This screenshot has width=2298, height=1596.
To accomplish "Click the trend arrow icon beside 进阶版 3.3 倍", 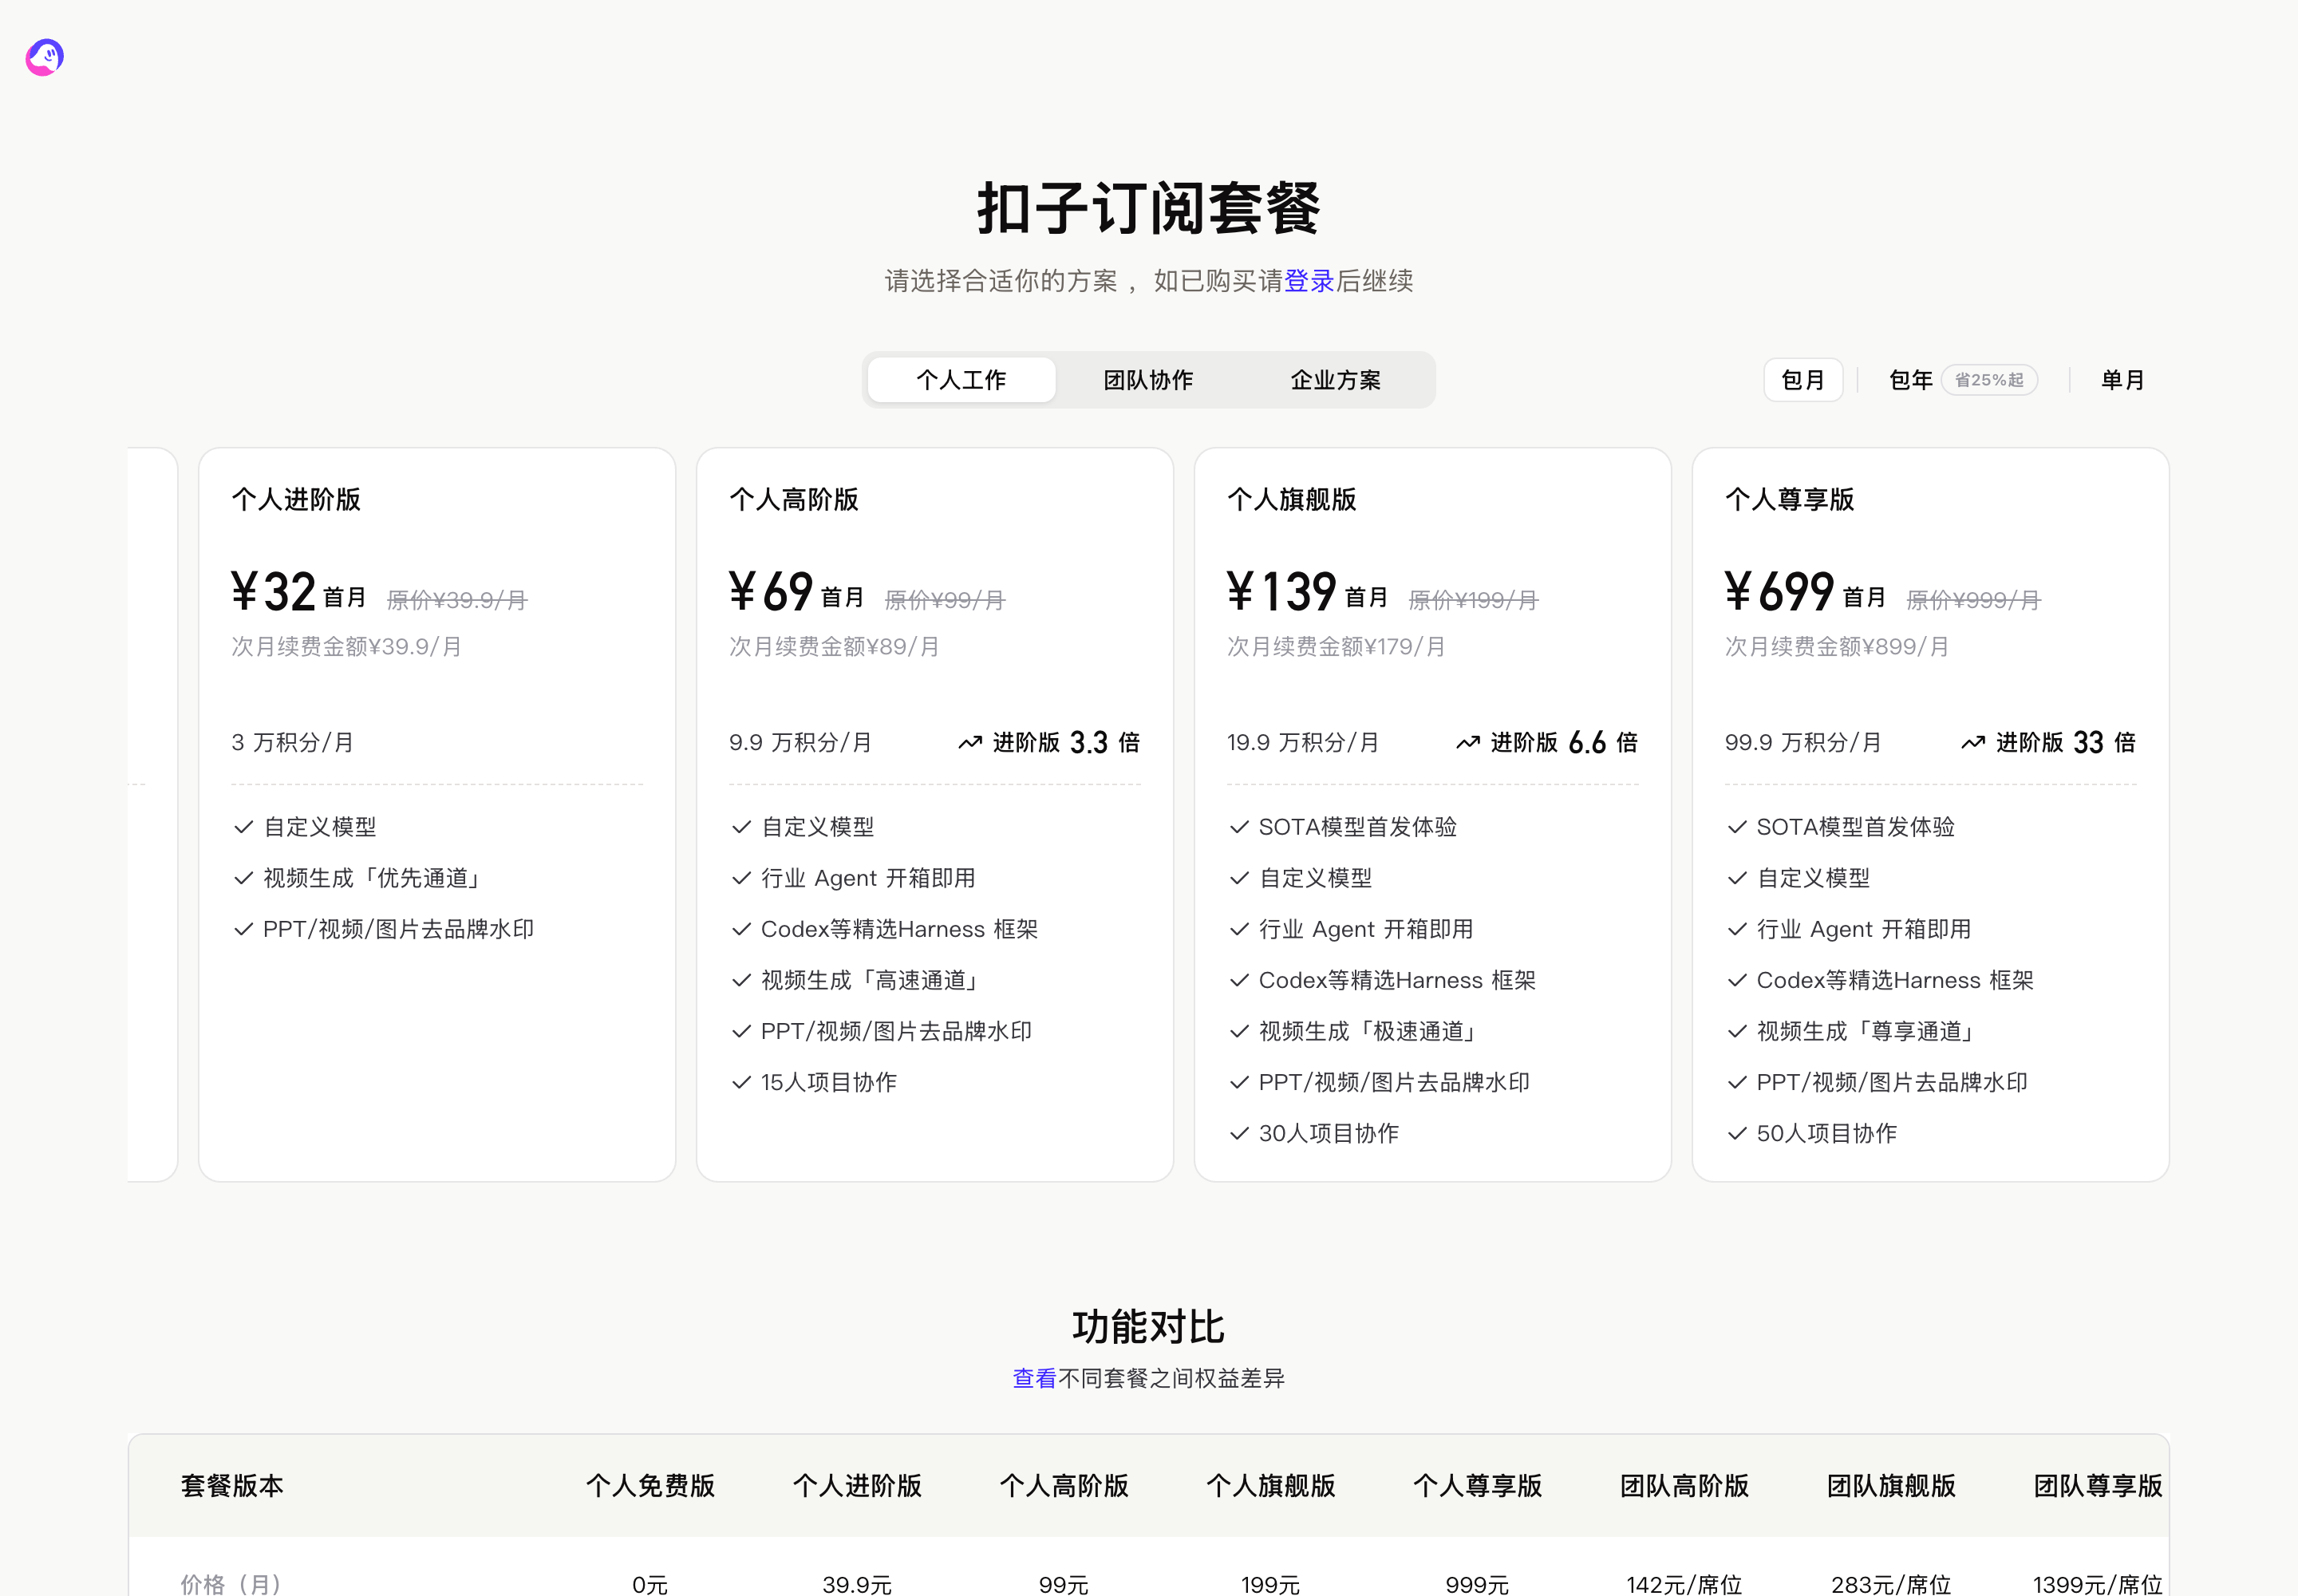I will (x=970, y=743).
